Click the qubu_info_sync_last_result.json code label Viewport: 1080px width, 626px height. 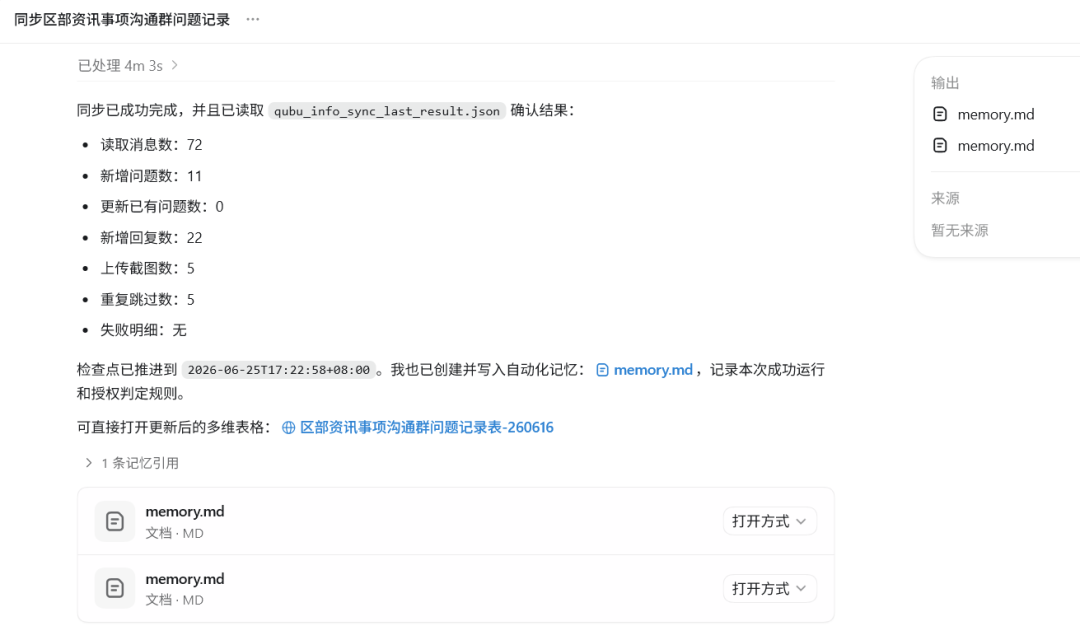pos(386,111)
